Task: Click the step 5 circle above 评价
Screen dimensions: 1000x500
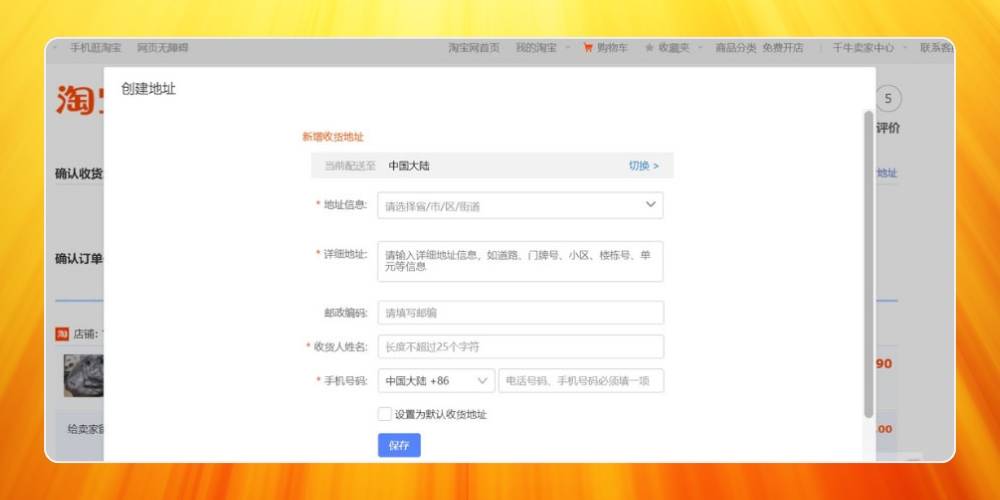Action: tap(888, 99)
